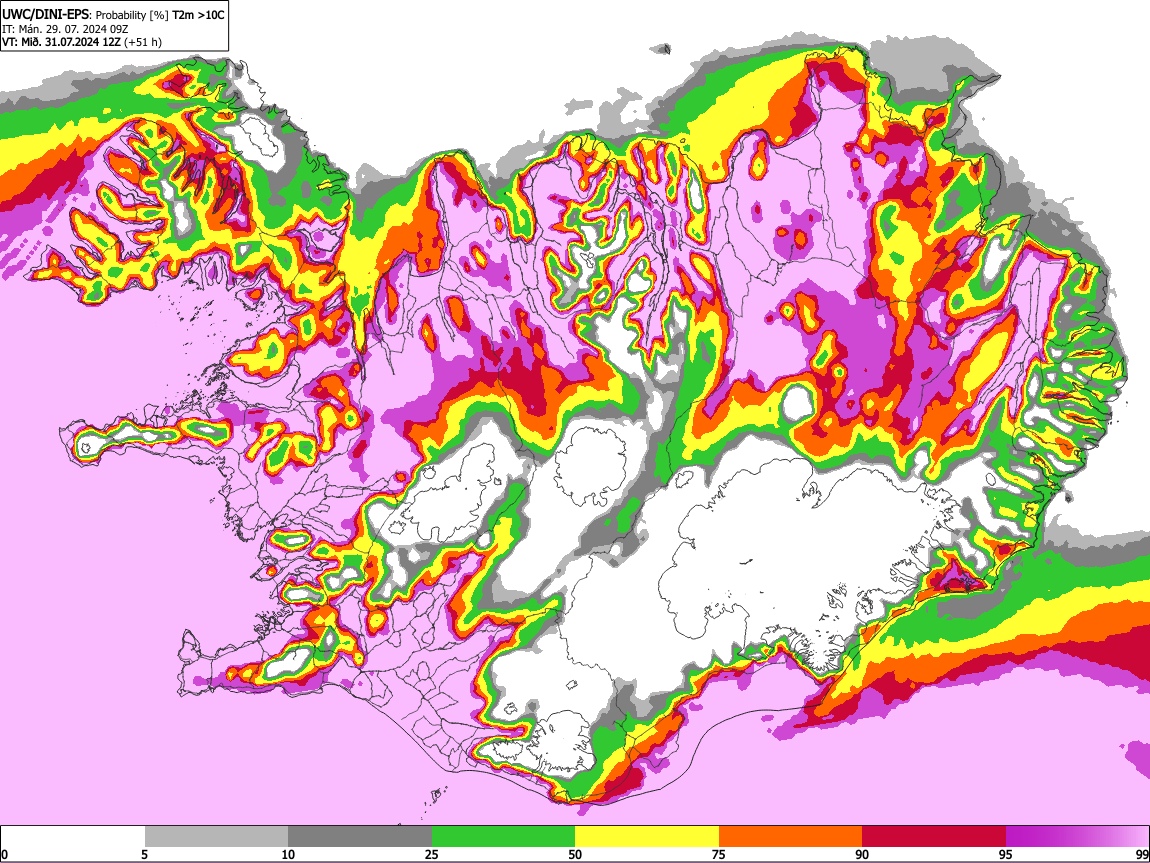This screenshot has height=863, width=1150.
Task: Click the green 25–50 legend swatch
Action: click(x=503, y=837)
